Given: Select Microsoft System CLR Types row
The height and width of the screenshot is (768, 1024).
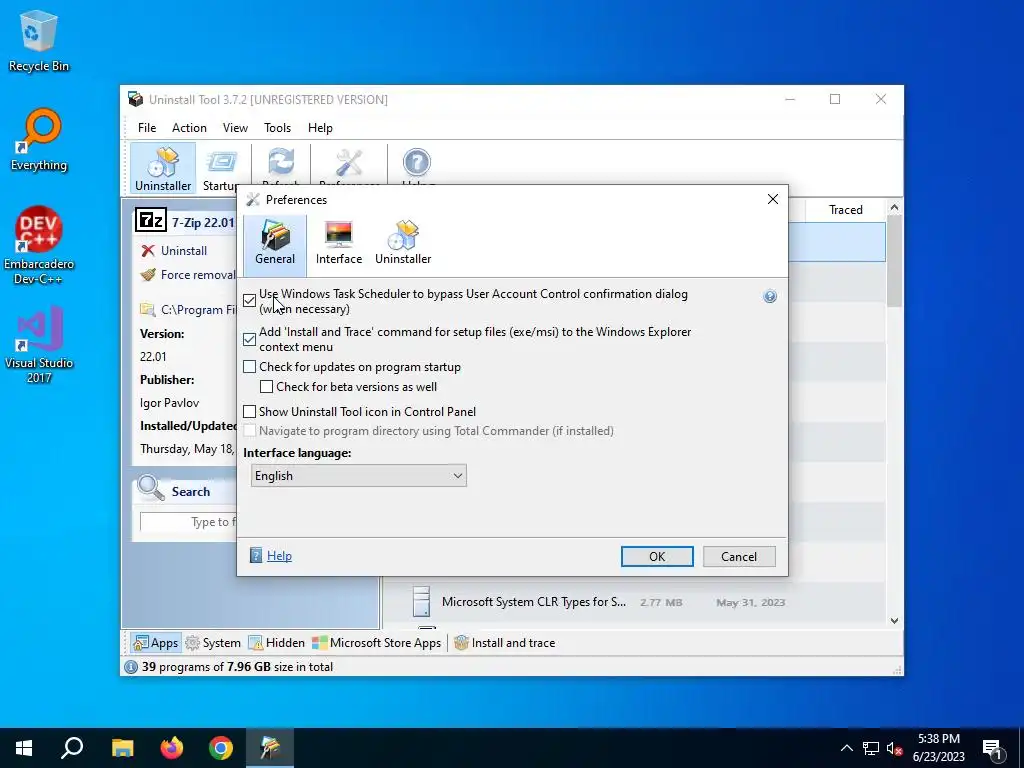Looking at the screenshot, I should [633, 602].
